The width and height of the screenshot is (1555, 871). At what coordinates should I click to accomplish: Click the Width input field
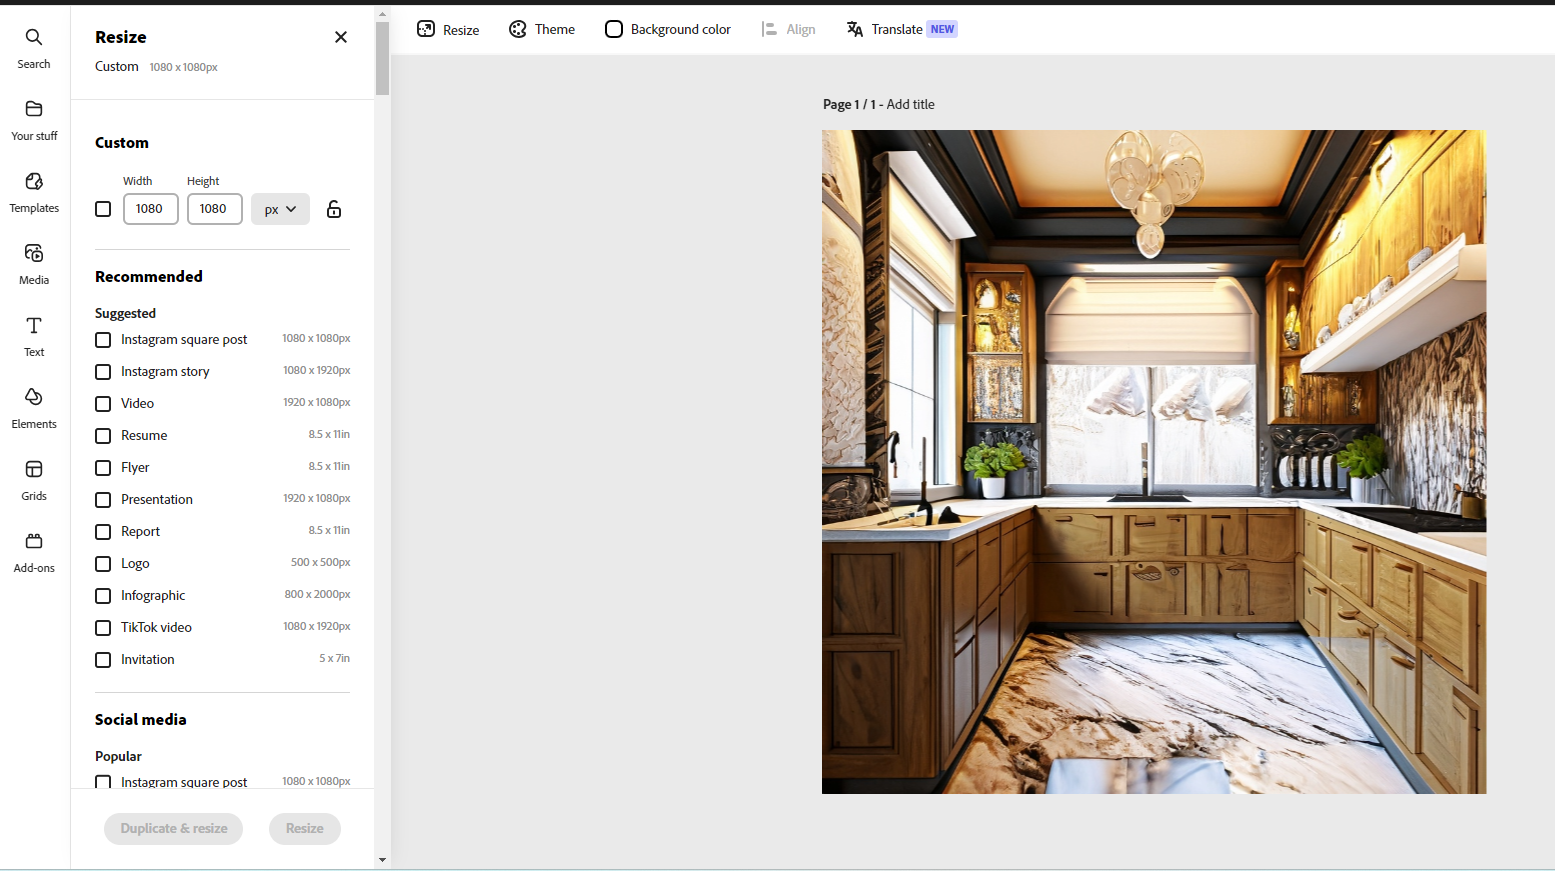coord(151,209)
